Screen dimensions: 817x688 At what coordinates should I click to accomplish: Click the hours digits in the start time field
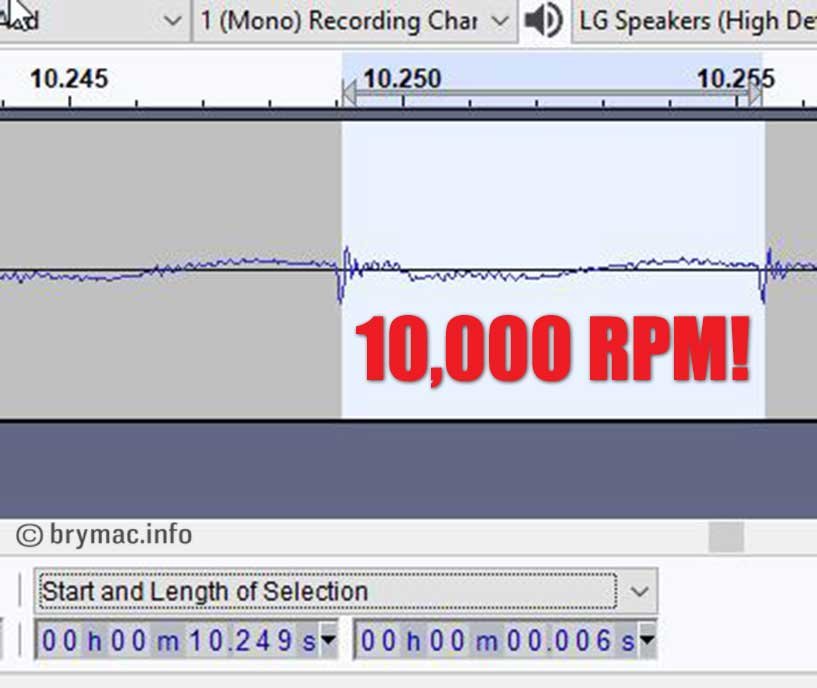coord(60,641)
